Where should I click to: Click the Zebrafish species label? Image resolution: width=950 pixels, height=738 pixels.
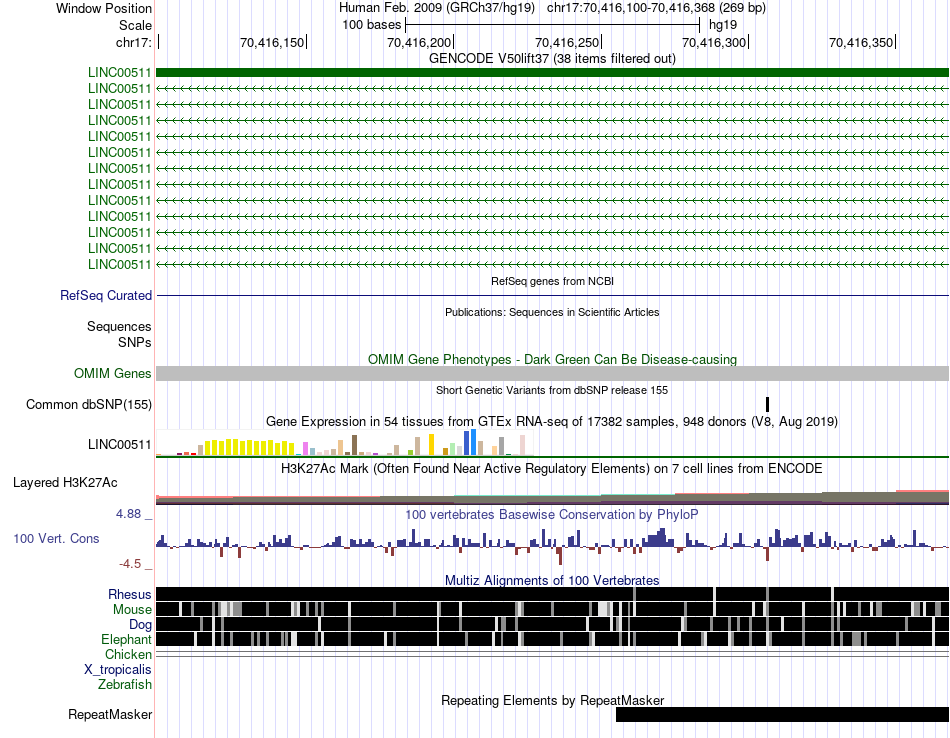tap(125, 685)
